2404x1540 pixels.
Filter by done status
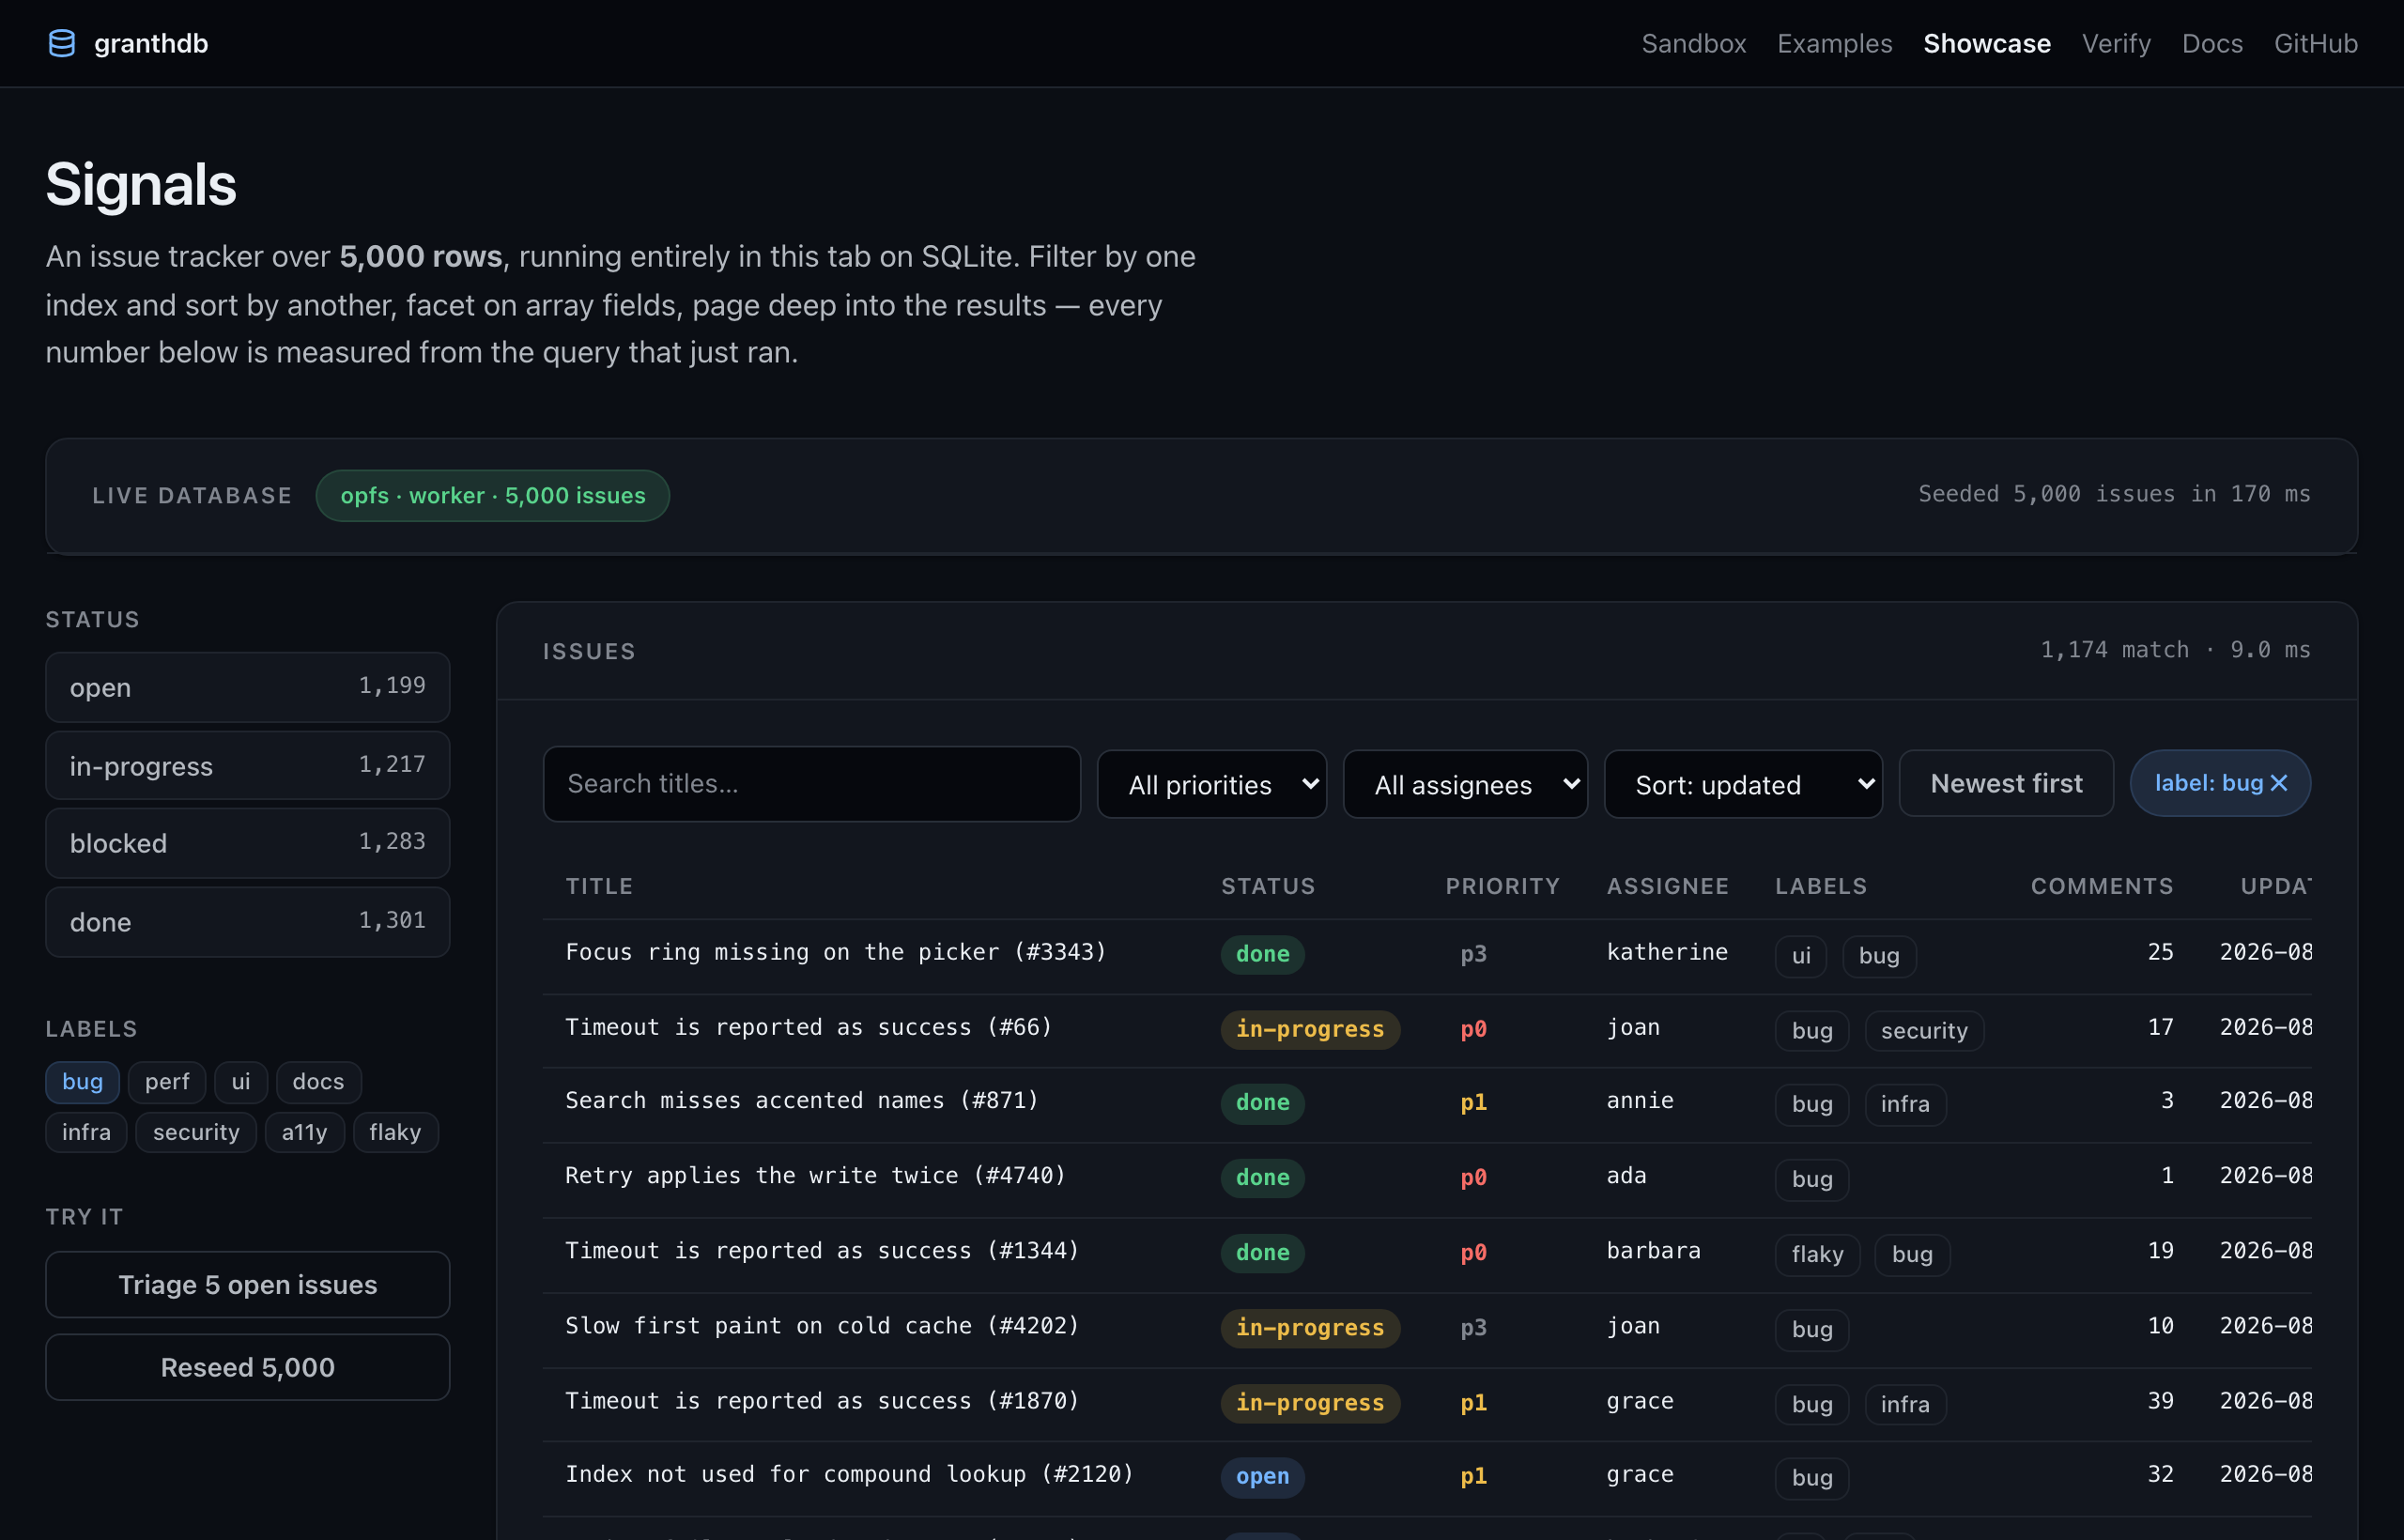click(x=247, y=921)
